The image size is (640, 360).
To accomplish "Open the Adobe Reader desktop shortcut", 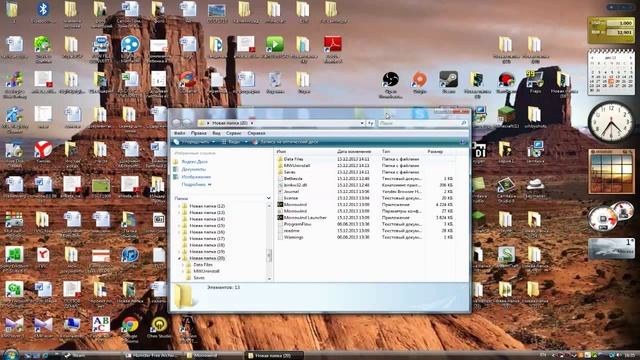I will point(333,49).
